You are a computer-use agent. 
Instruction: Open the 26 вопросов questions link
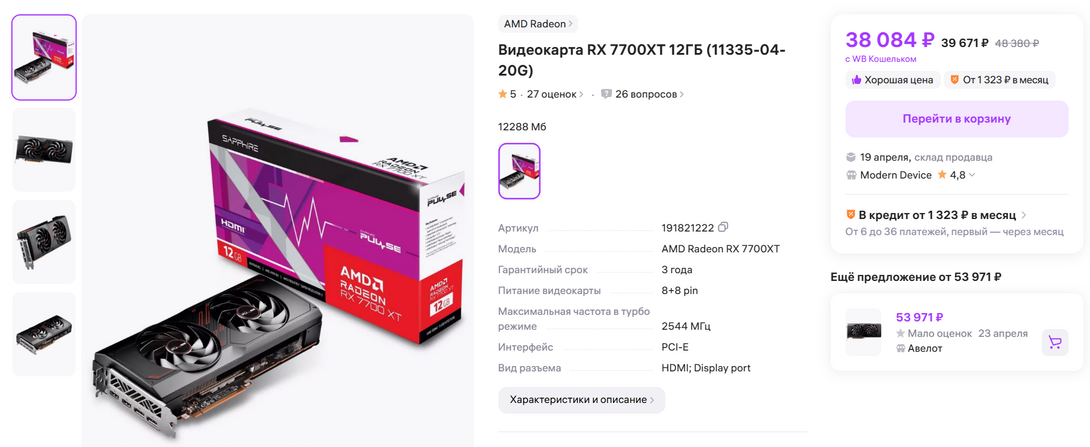[x=649, y=94]
